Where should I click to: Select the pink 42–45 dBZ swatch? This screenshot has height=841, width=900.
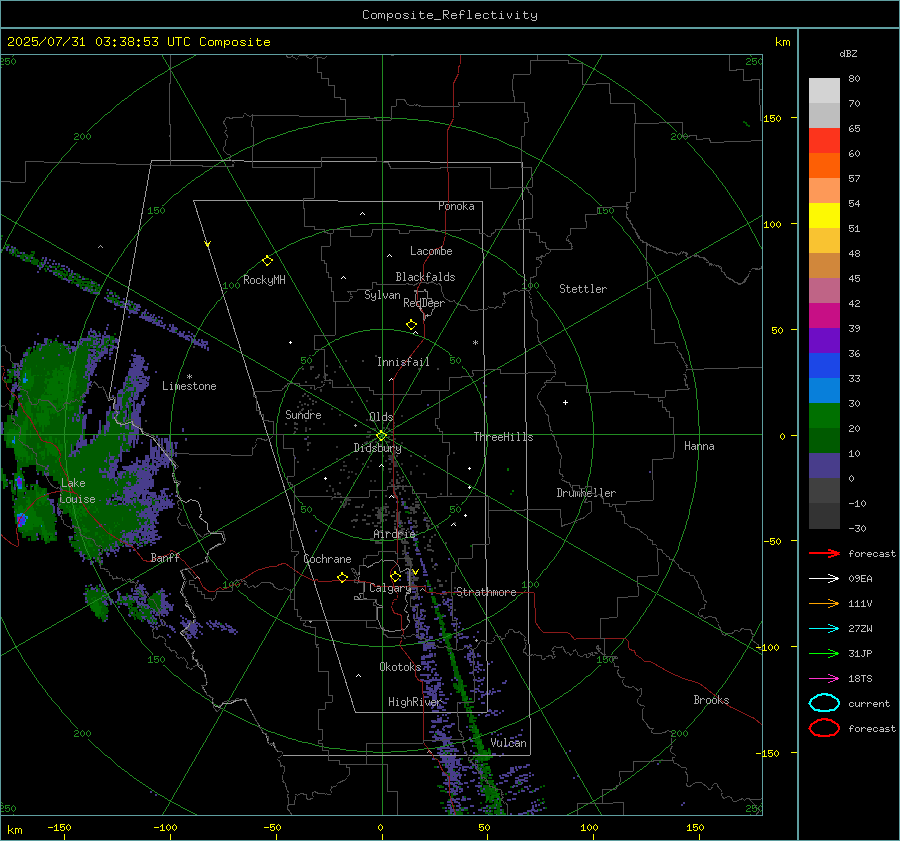coord(824,290)
